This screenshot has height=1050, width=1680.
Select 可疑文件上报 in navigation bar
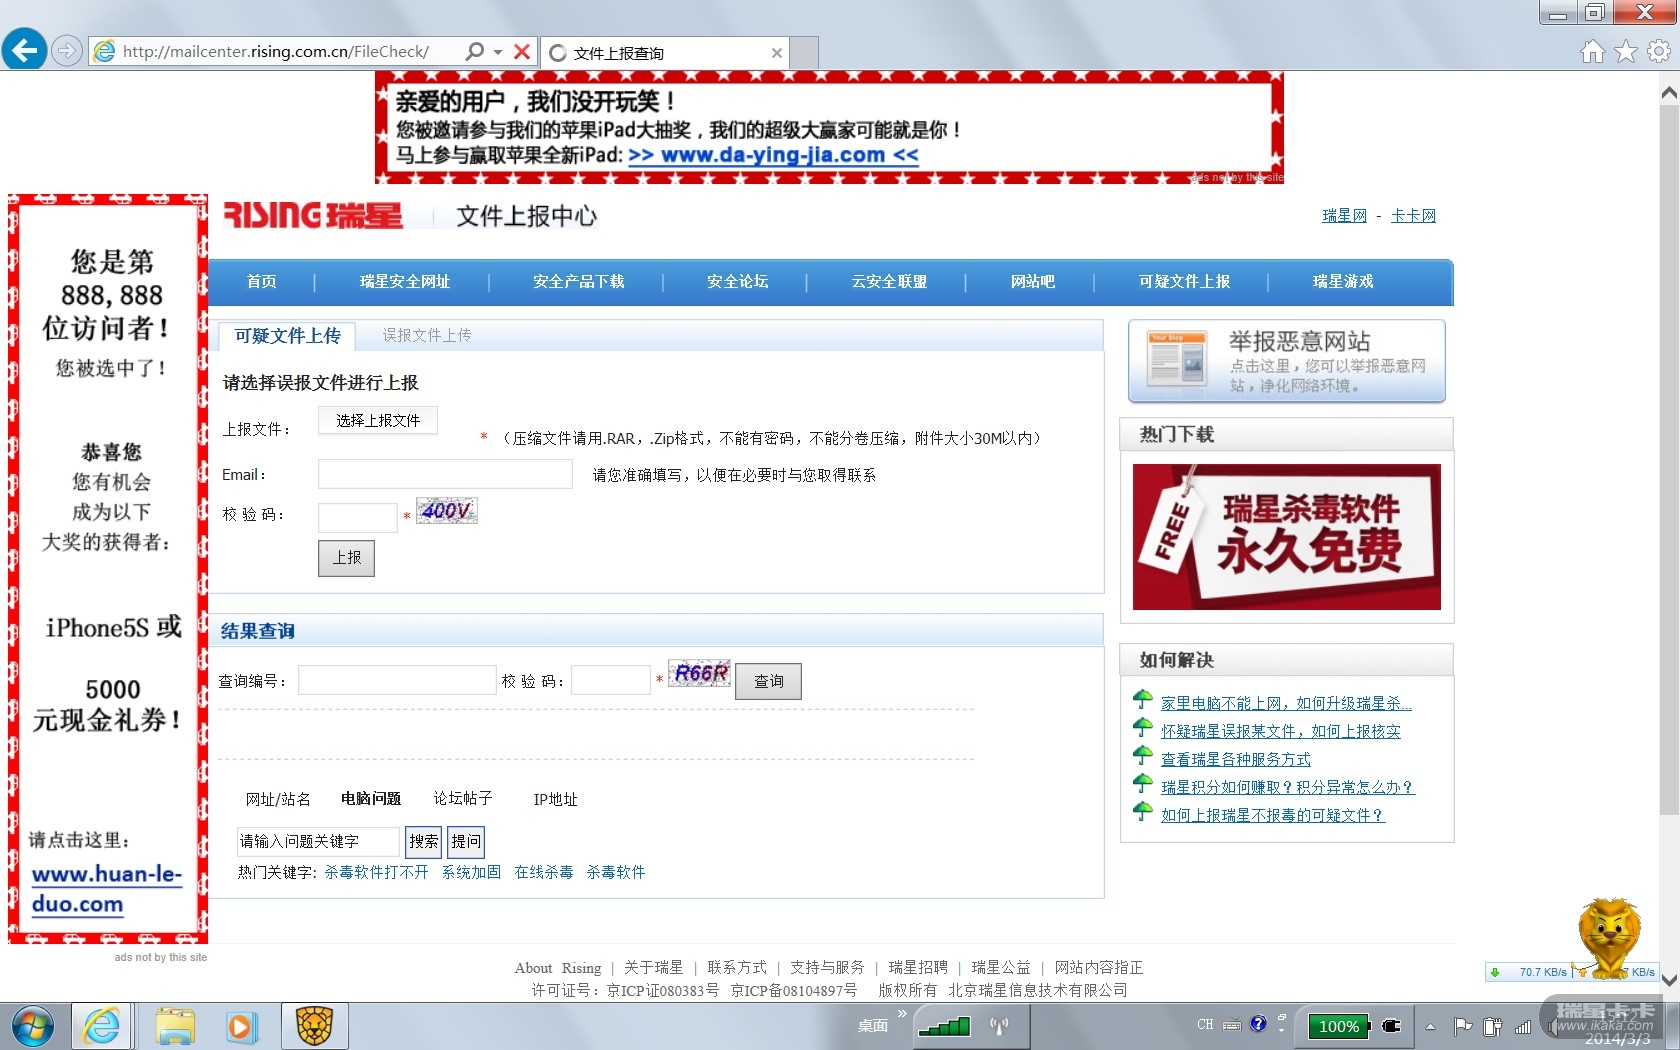tap(1185, 282)
